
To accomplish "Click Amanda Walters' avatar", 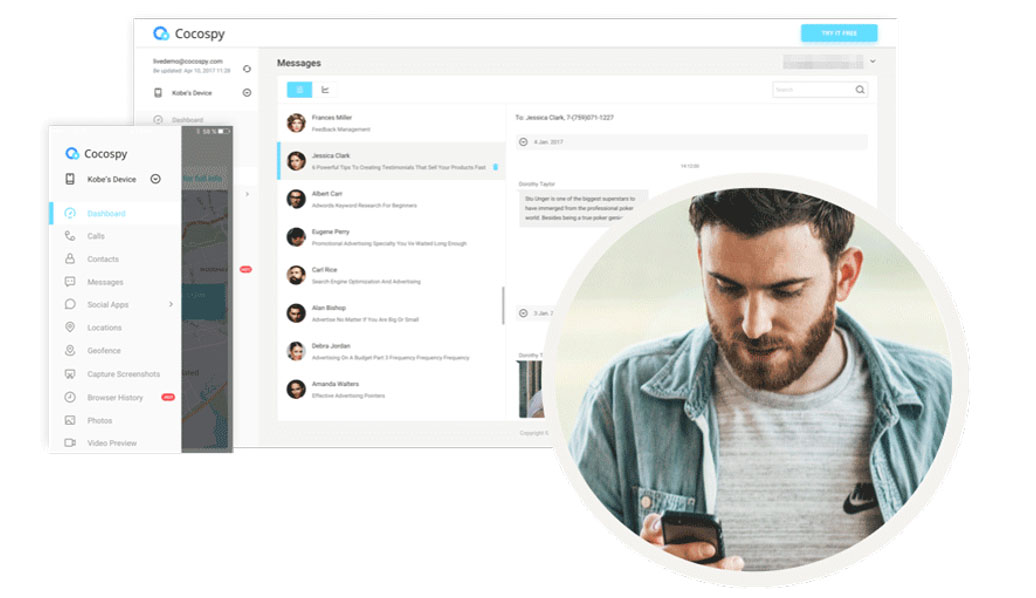I will (296, 389).
